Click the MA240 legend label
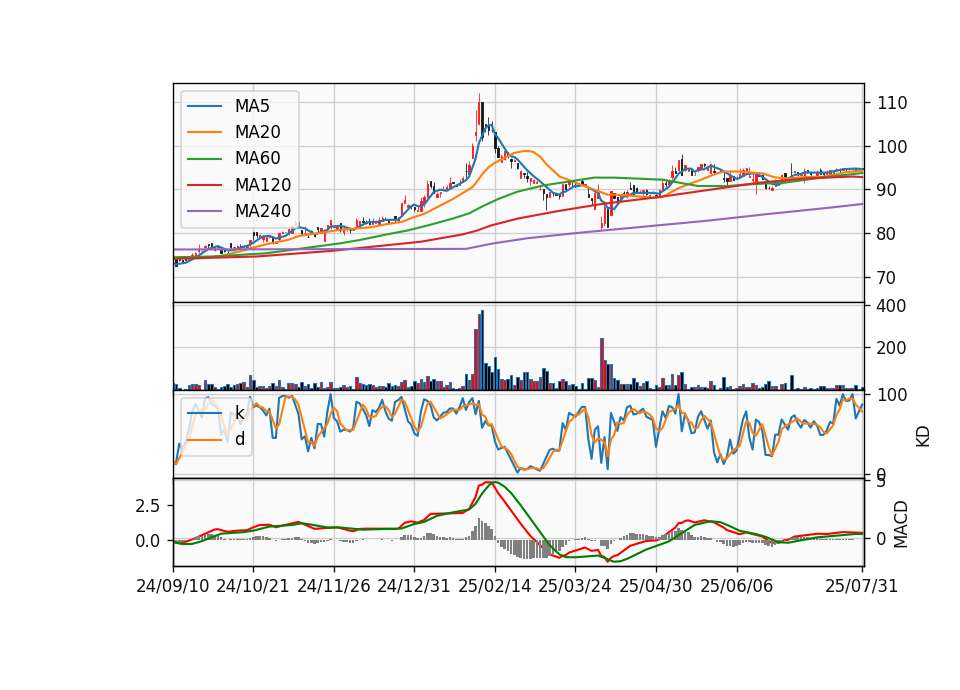The image size is (960, 690). pyautogui.click(x=263, y=211)
